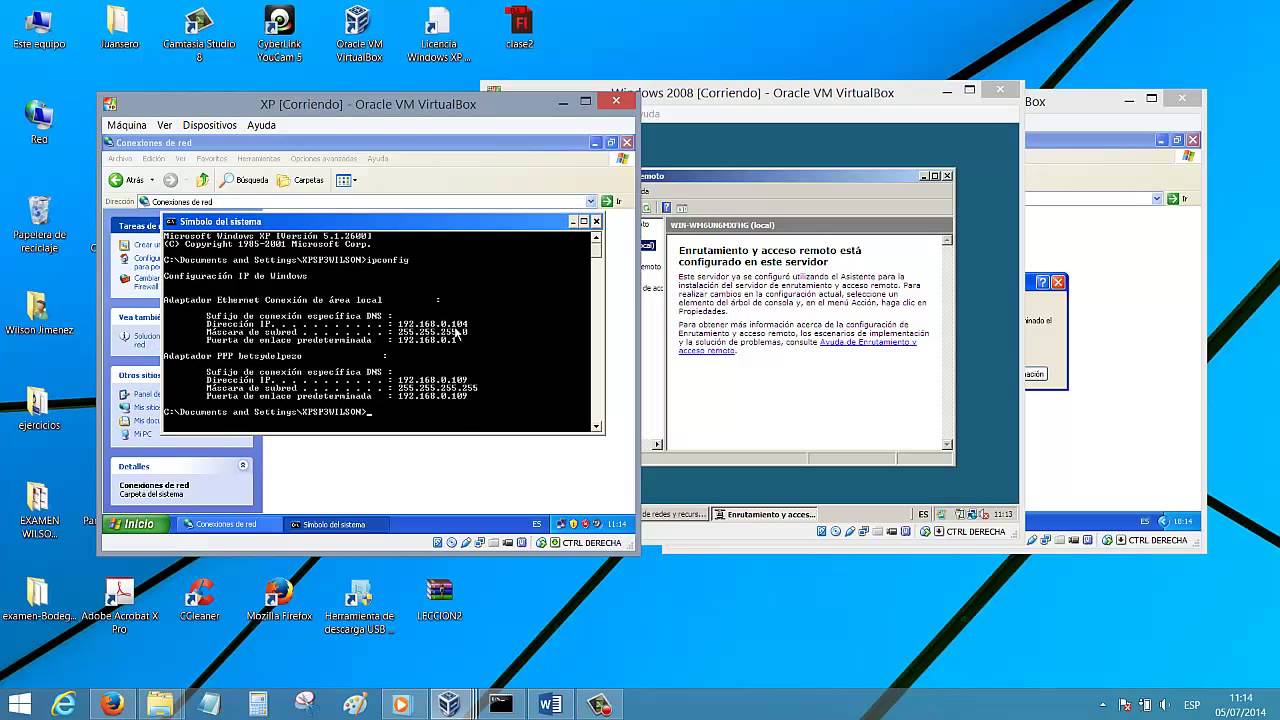The height and width of the screenshot is (720, 1280).
Task: Click the Búsqueda search button
Action: [x=245, y=180]
